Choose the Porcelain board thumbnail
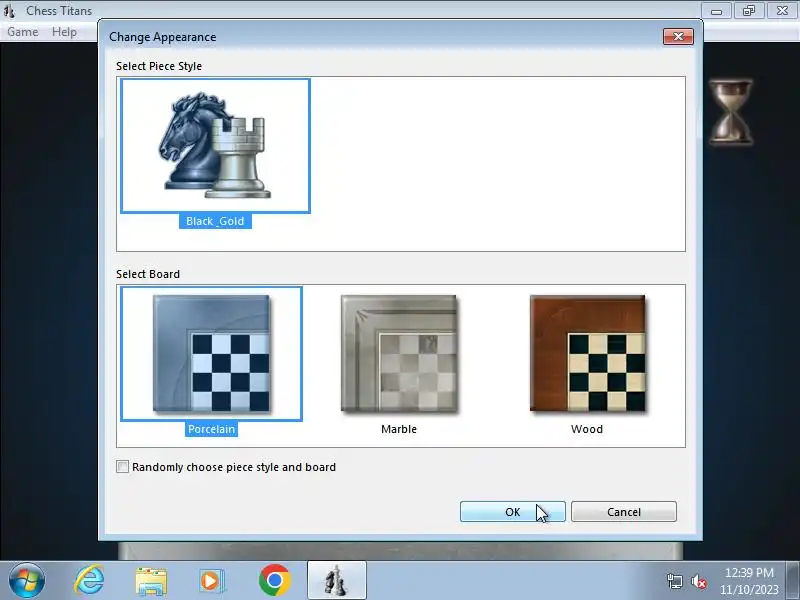The width and height of the screenshot is (800, 600). point(211,354)
